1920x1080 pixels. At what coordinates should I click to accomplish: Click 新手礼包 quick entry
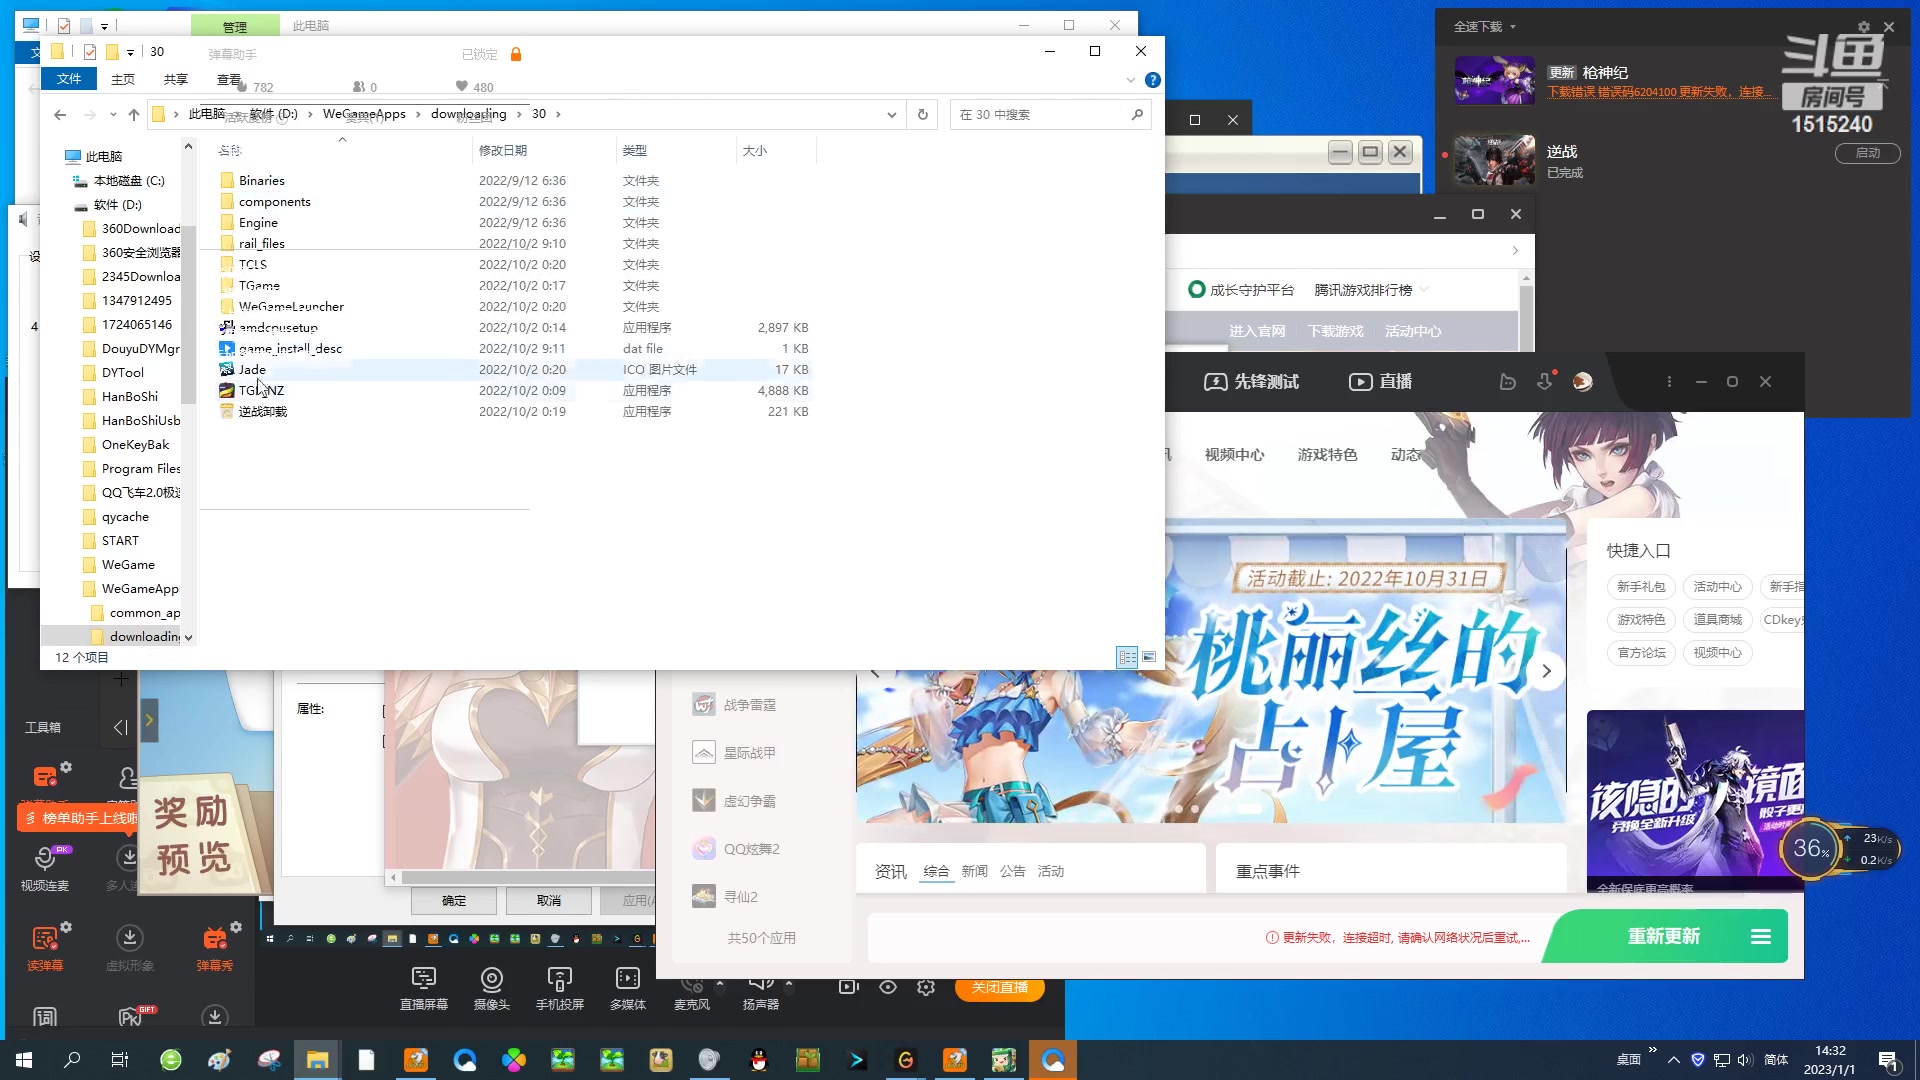tap(1641, 587)
